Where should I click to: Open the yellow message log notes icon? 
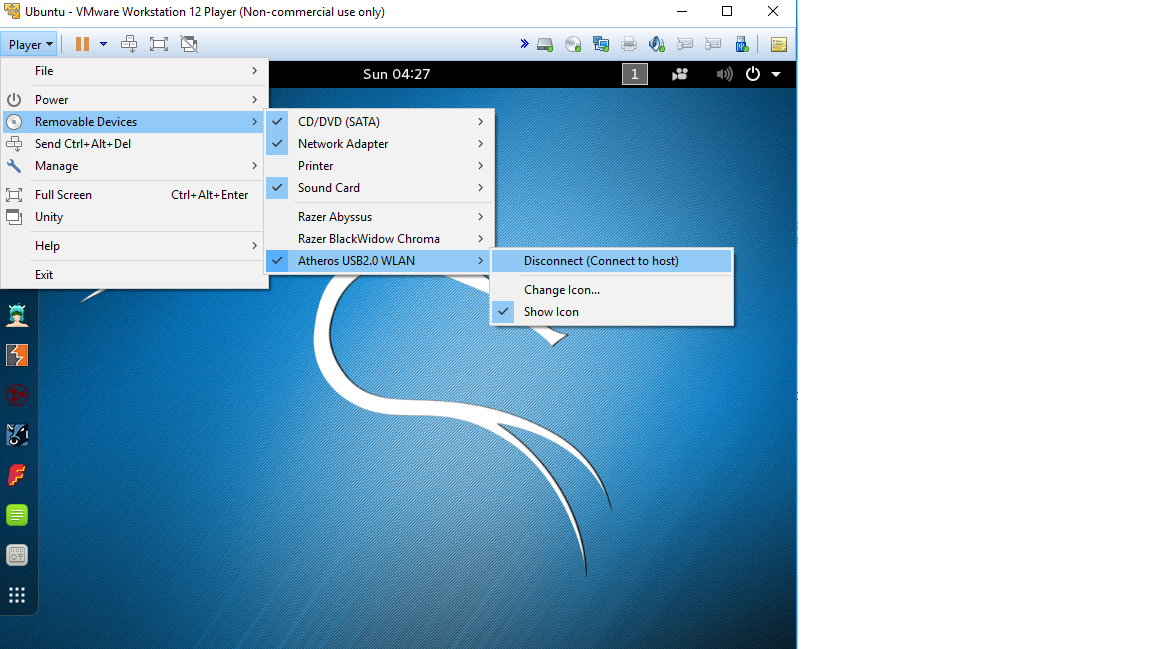tap(779, 45)
